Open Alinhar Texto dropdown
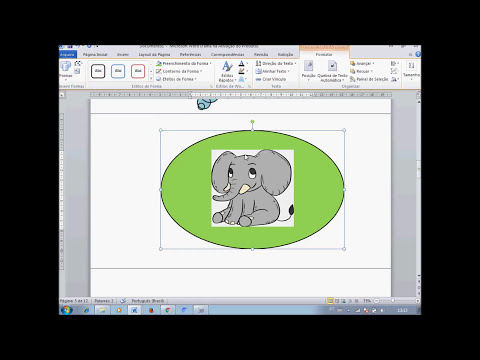This screenshot has width=480, height=360. (273, 71)
